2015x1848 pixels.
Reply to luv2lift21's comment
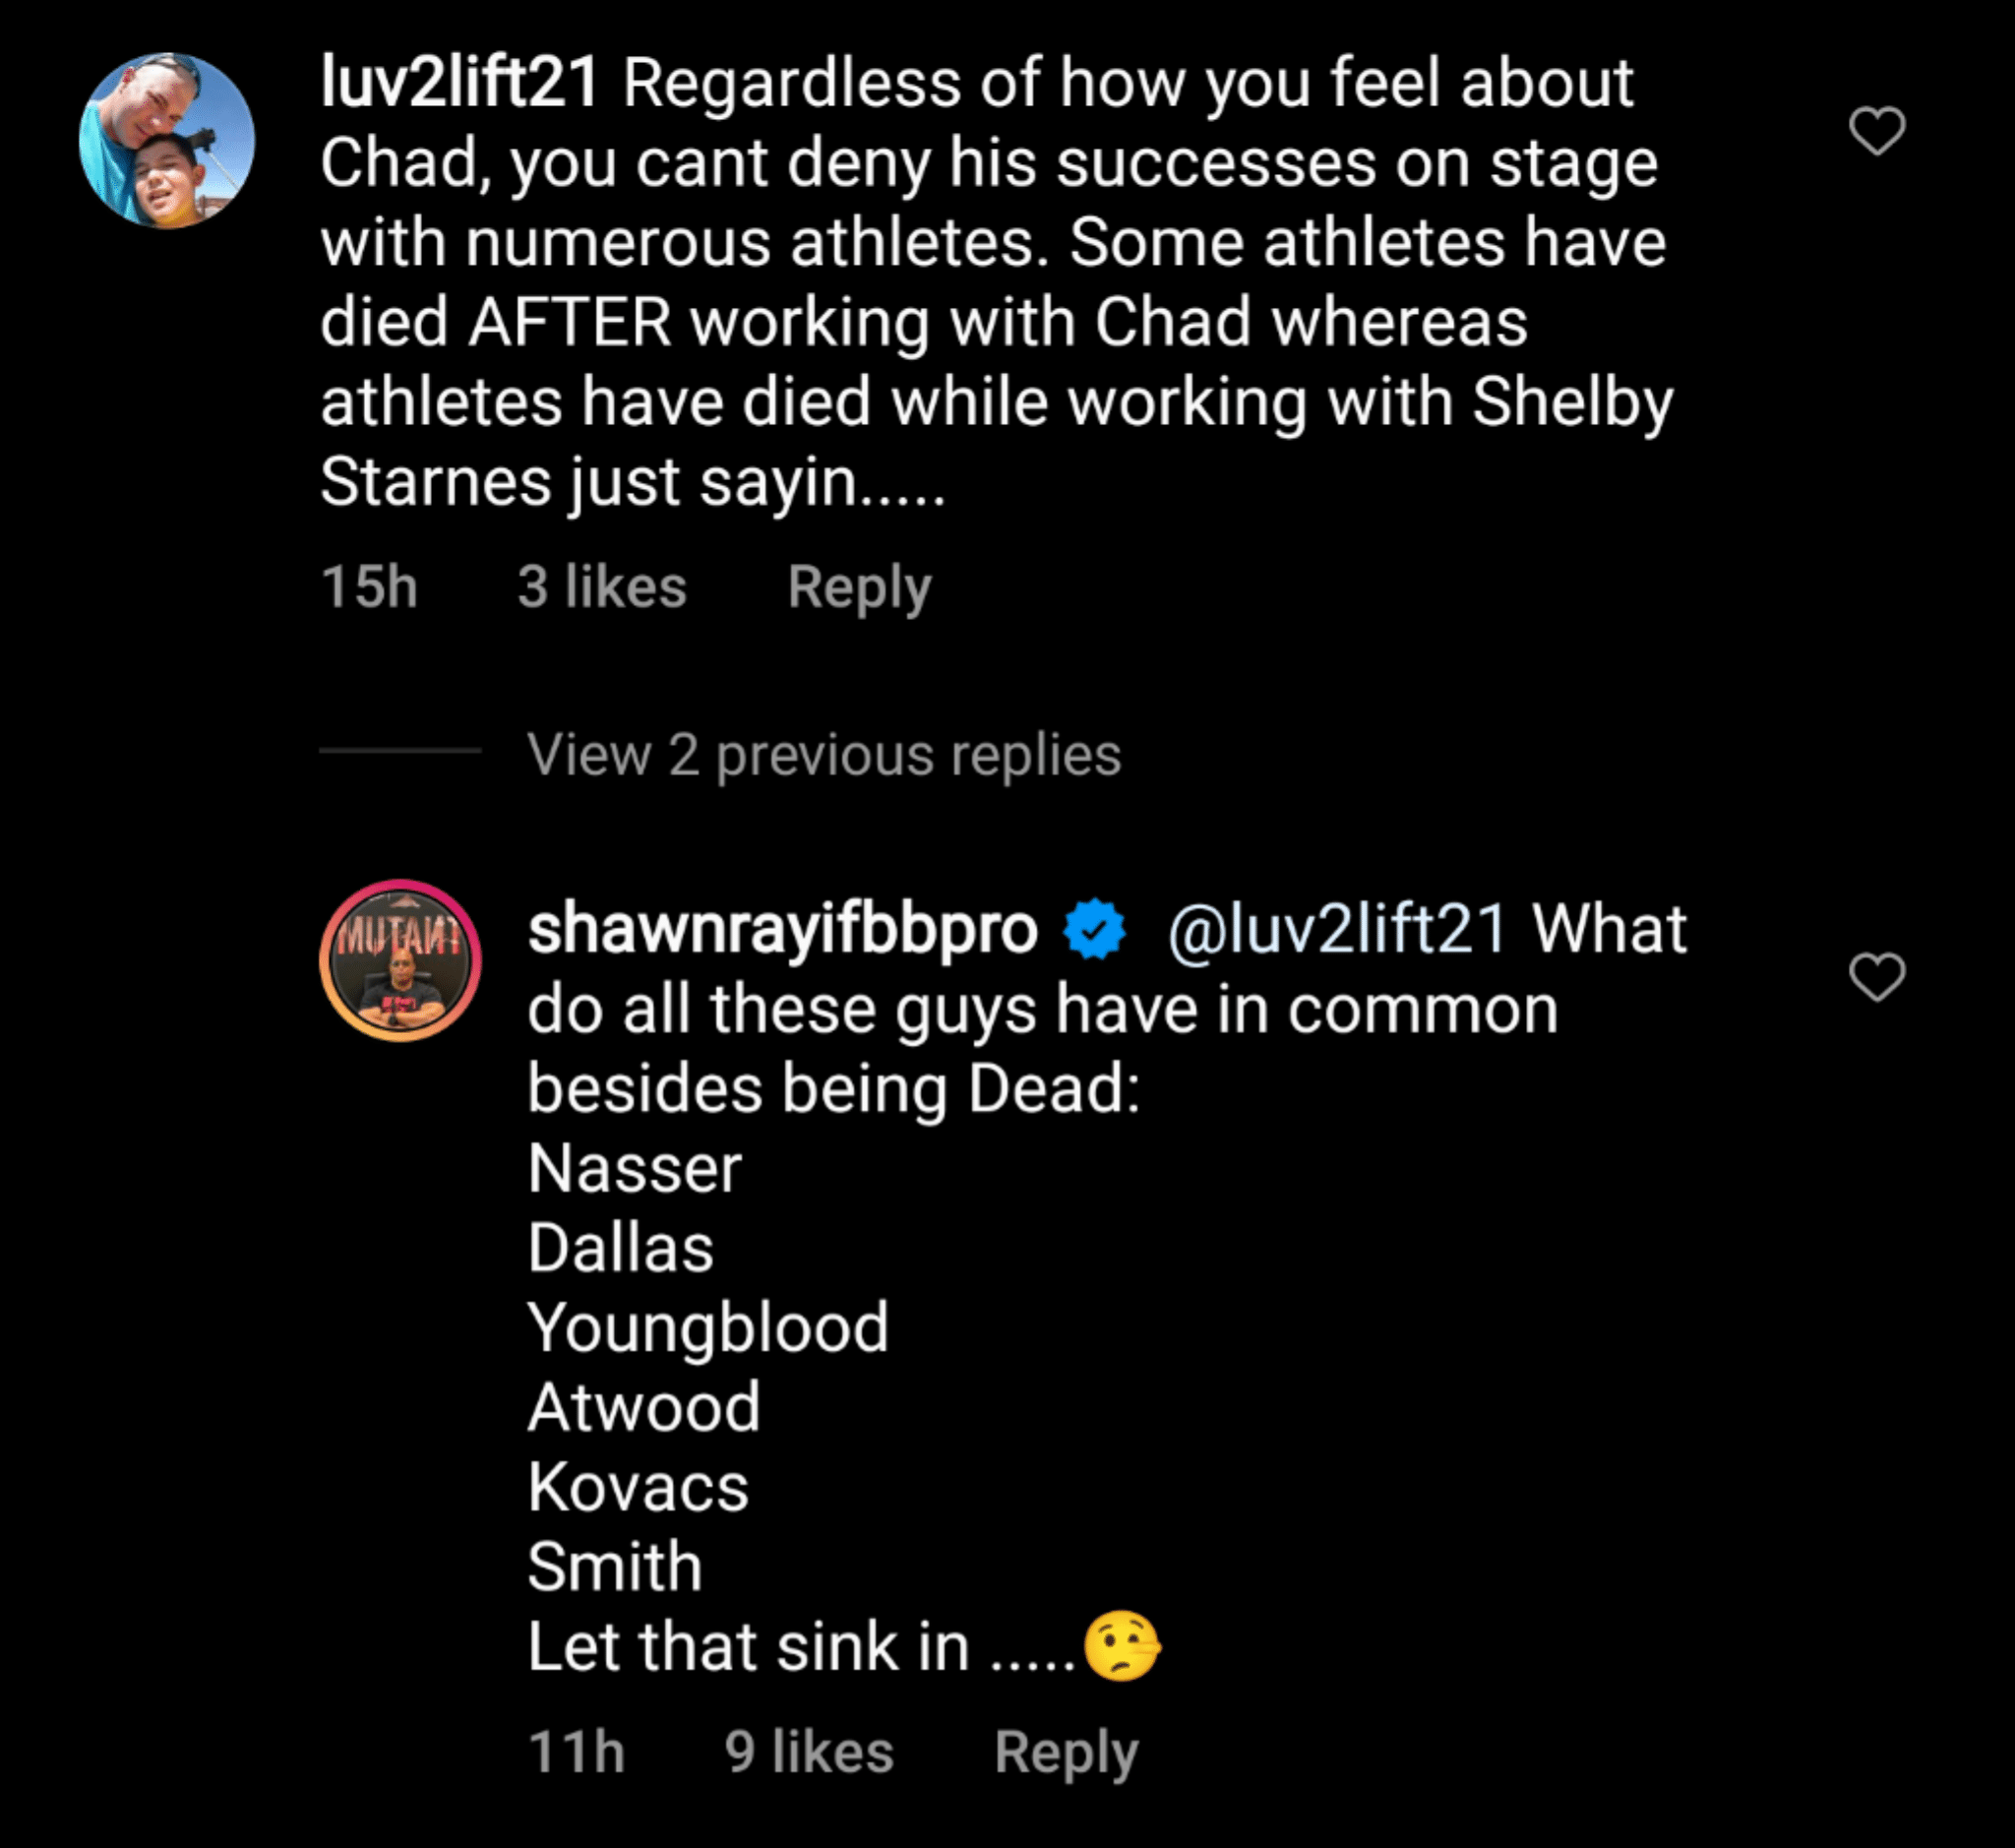[859, 586]
